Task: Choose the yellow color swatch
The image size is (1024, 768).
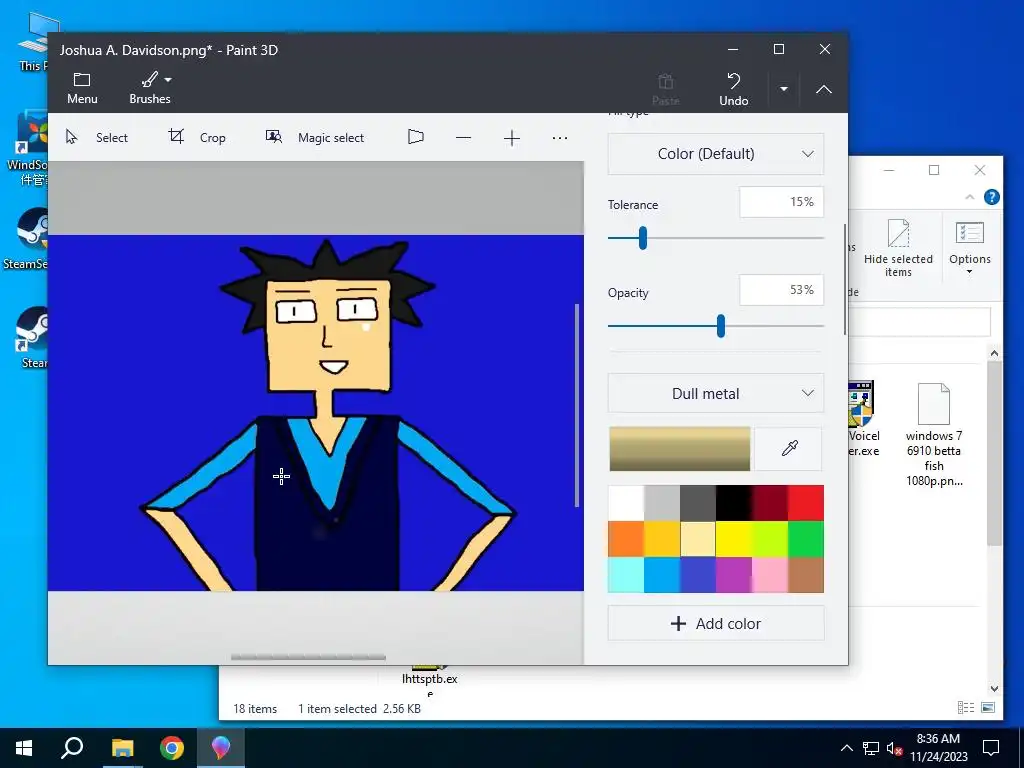Action: [x=733, y=539]
